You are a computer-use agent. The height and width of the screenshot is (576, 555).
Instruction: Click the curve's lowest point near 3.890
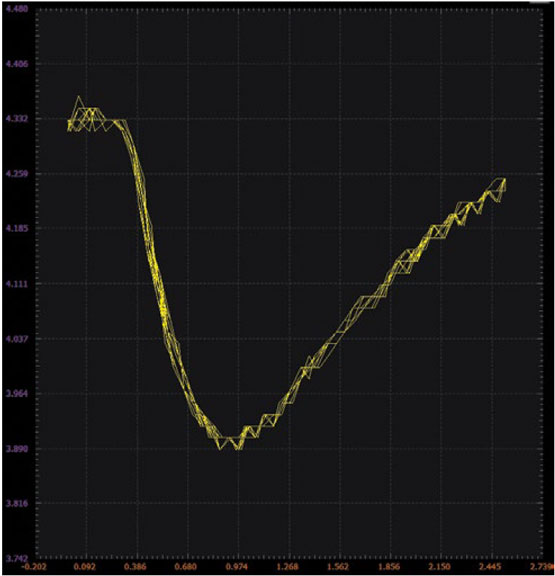pos(238,449)
